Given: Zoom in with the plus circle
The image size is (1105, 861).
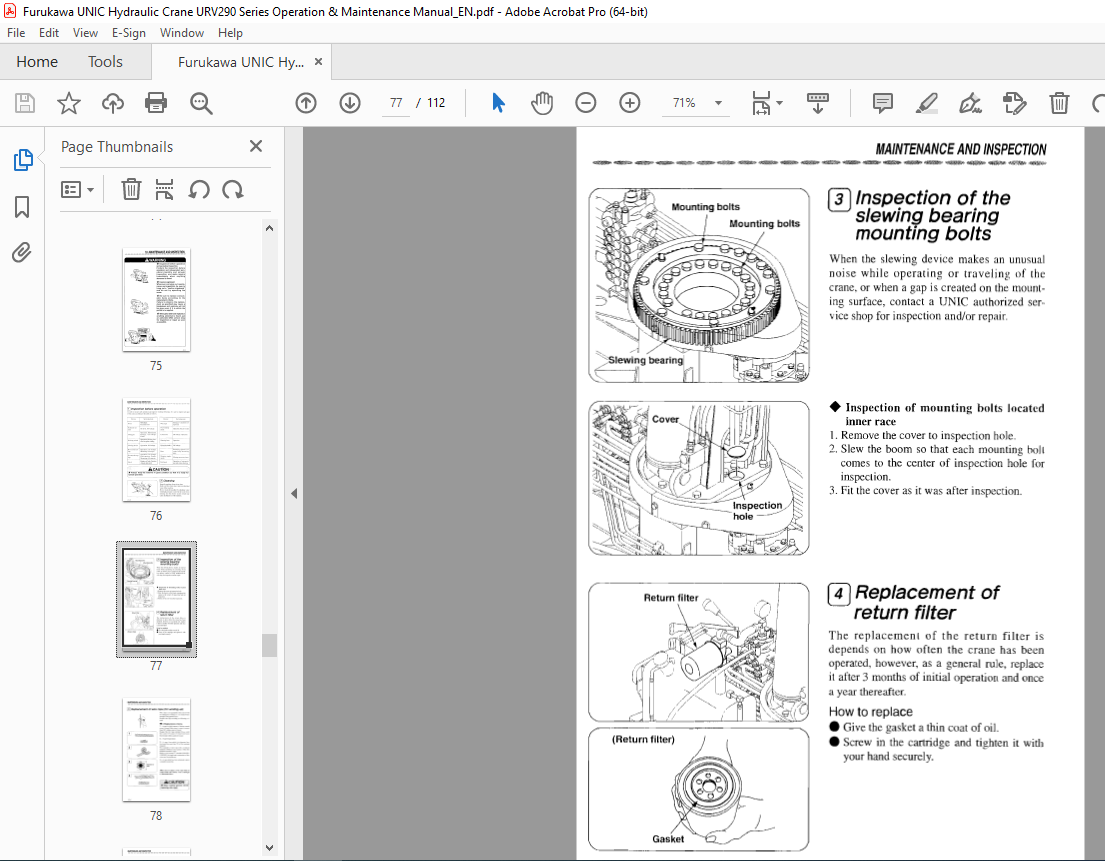Looking at the screenshot, I should 630,104.
